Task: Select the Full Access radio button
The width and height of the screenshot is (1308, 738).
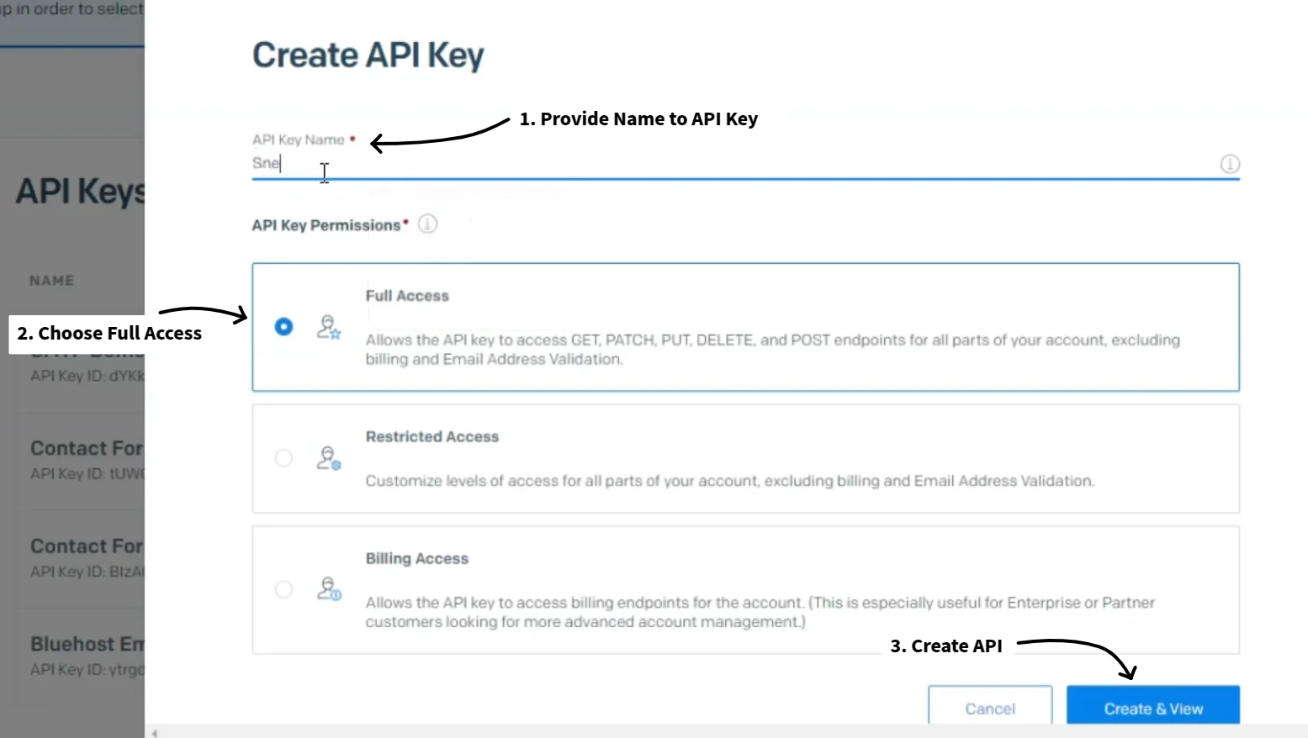Action: [x=284, y=326]
